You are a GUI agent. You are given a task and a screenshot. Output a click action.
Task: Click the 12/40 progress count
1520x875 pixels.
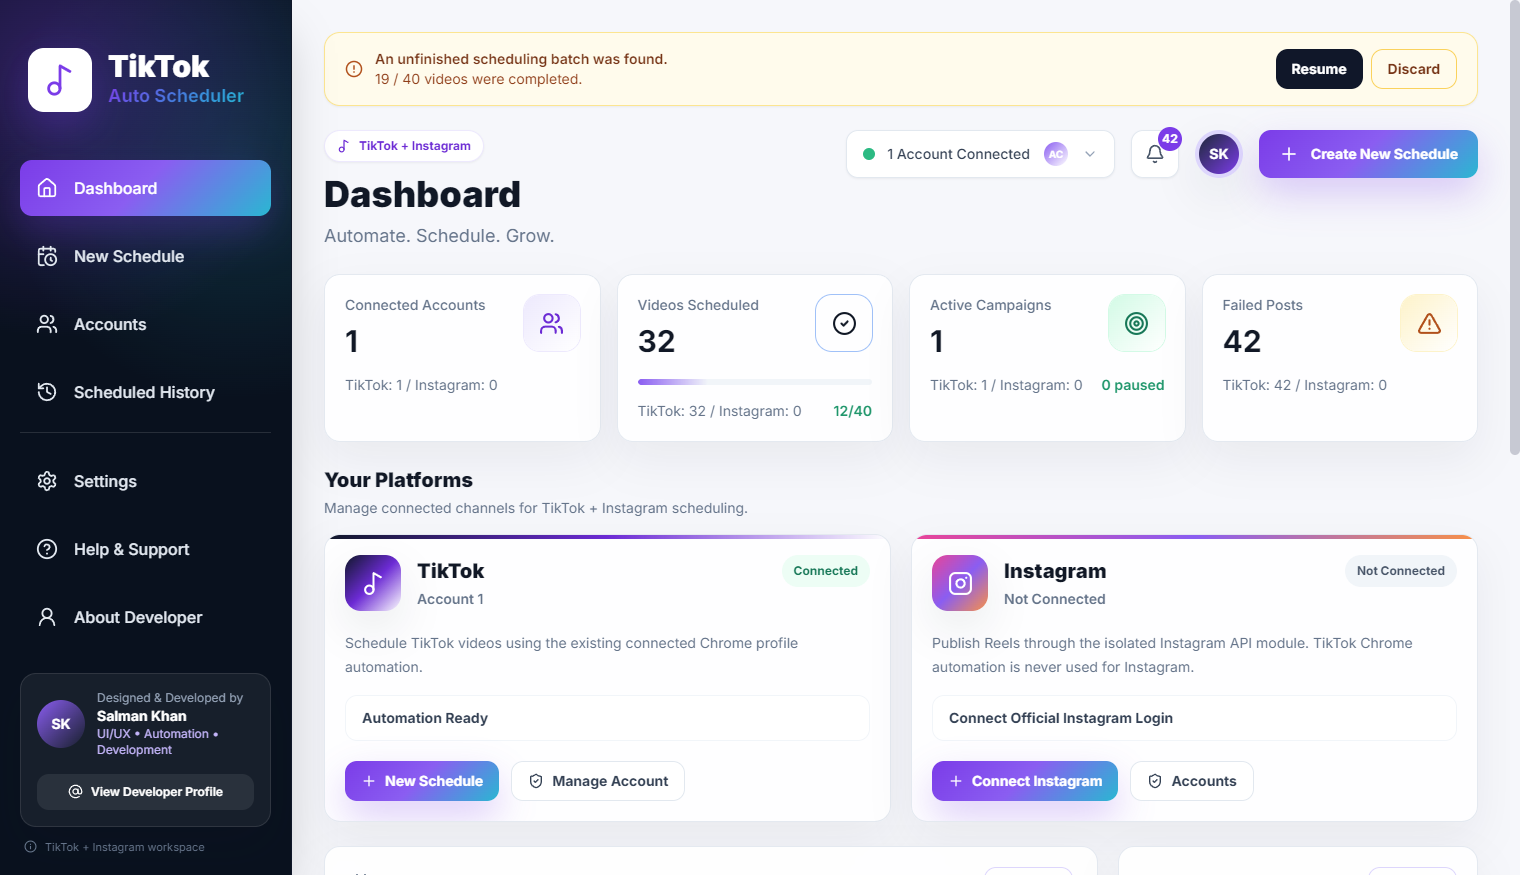click(x=853, y=411)
